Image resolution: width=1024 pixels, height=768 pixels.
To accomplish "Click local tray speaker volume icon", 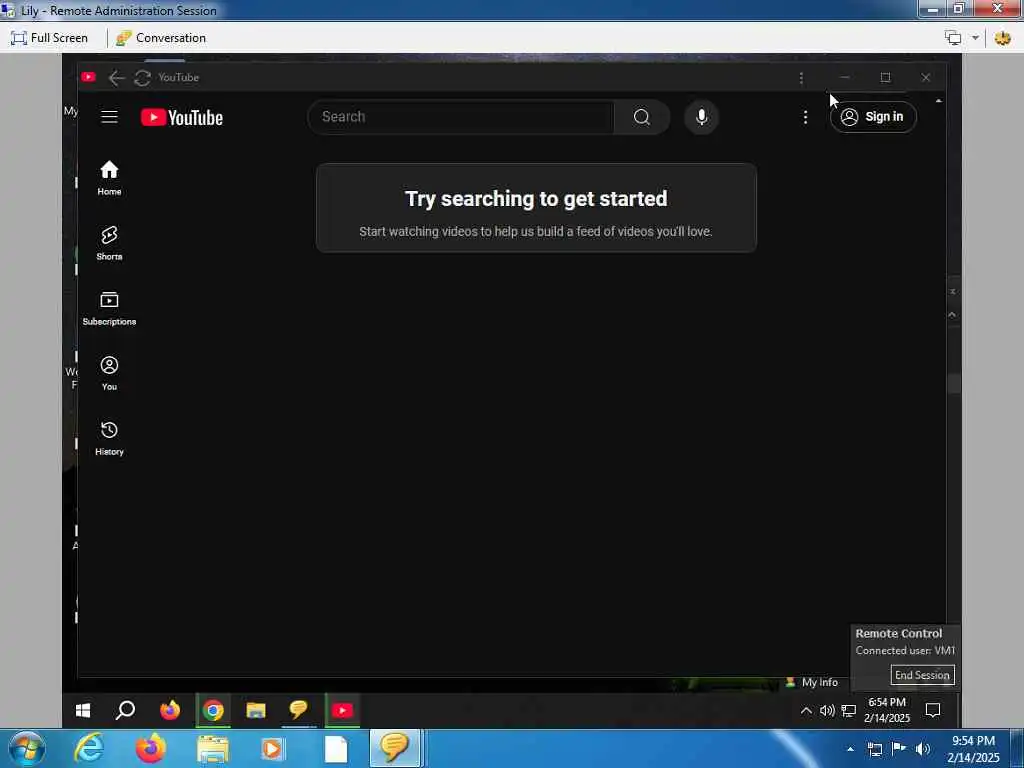I will pos(923,749).
